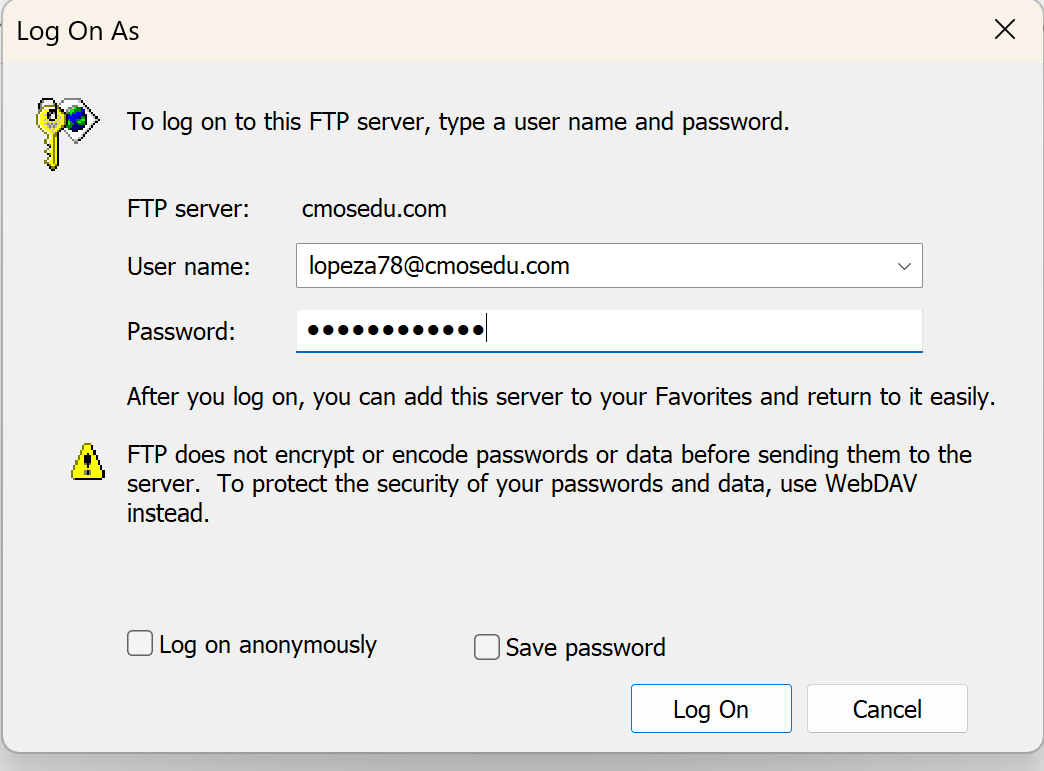Click the FTP does not encrypt warning text
This screenshot has height=771, width=1044.
[x=549, y=485]
